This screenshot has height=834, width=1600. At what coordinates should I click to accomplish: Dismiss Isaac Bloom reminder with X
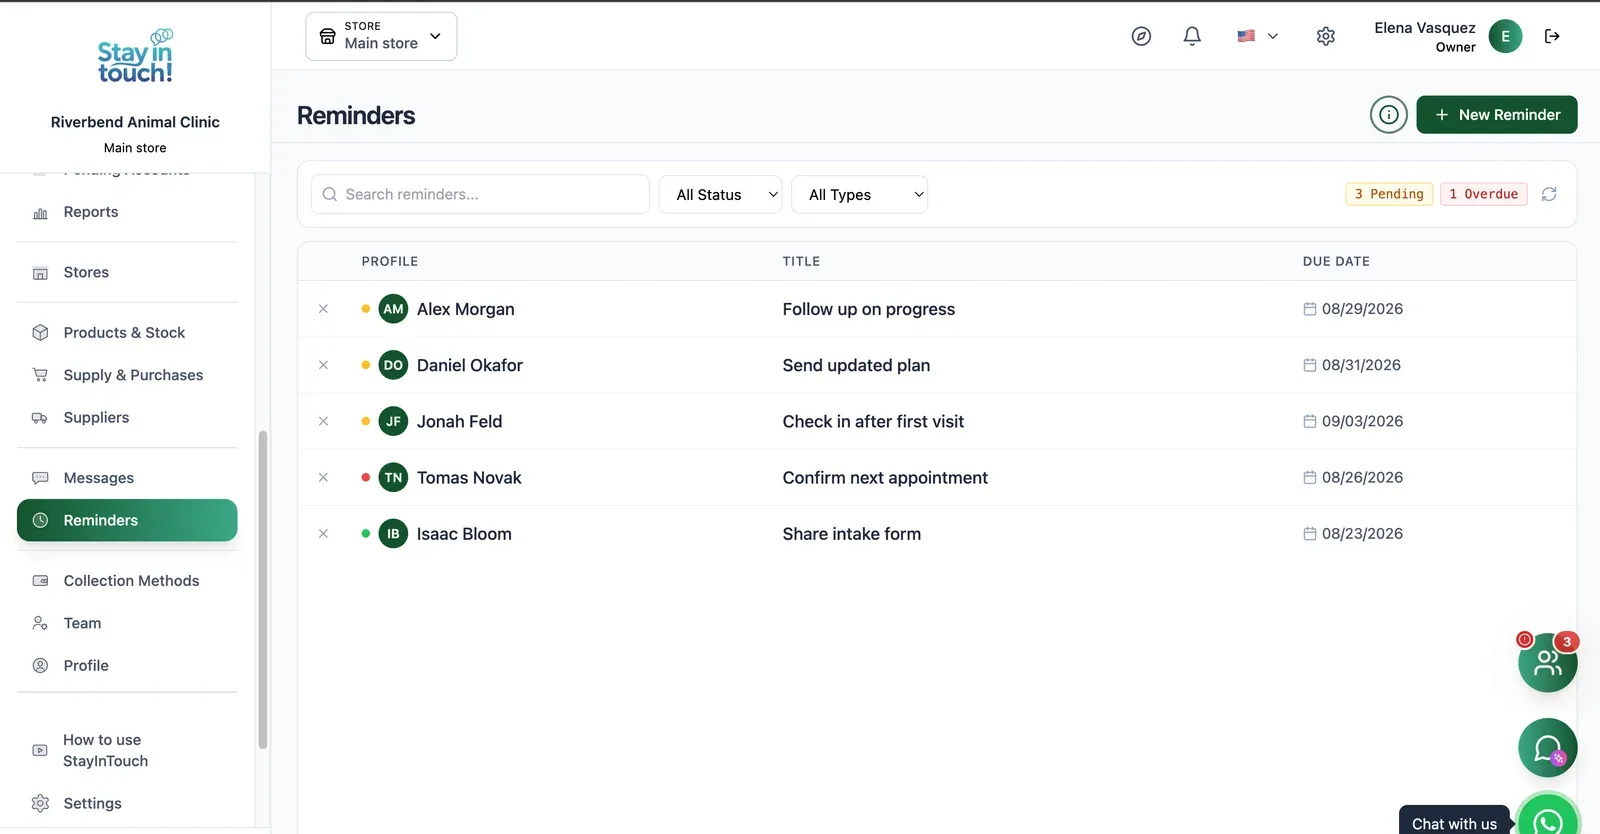323,534
